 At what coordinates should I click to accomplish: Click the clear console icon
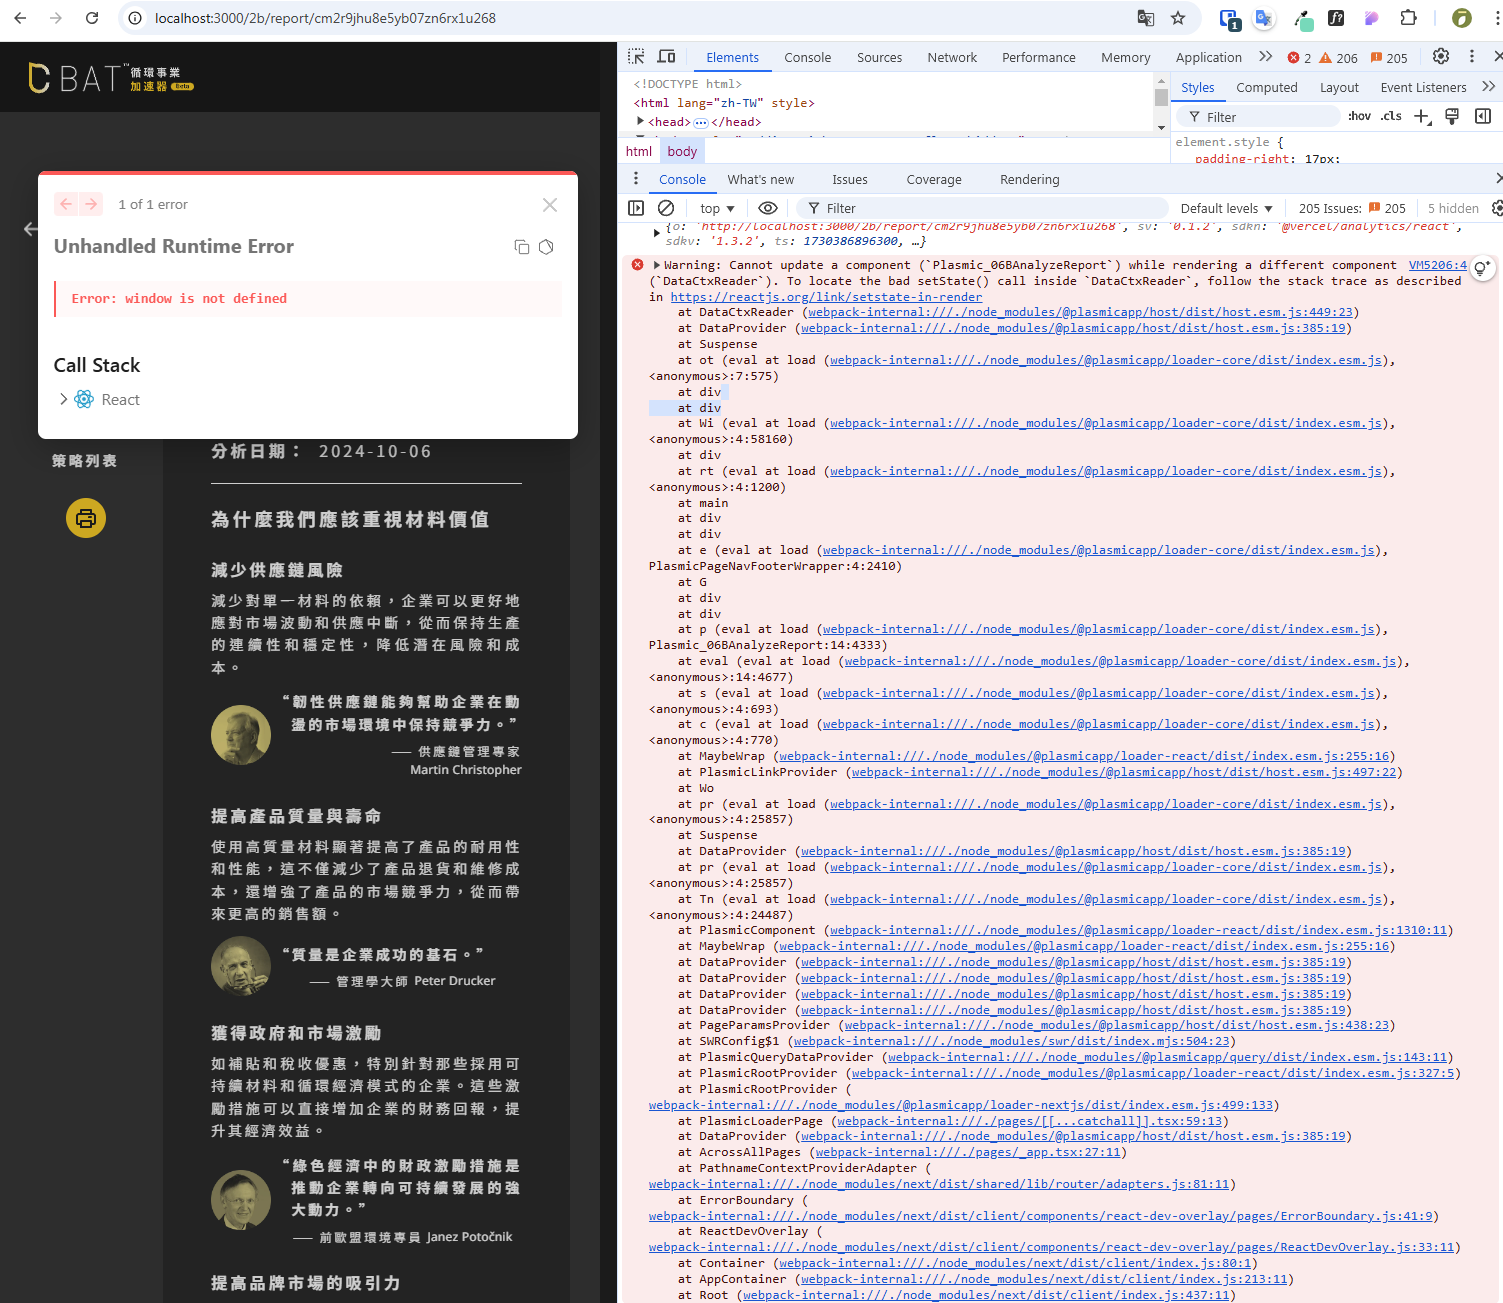coord(666,208)
